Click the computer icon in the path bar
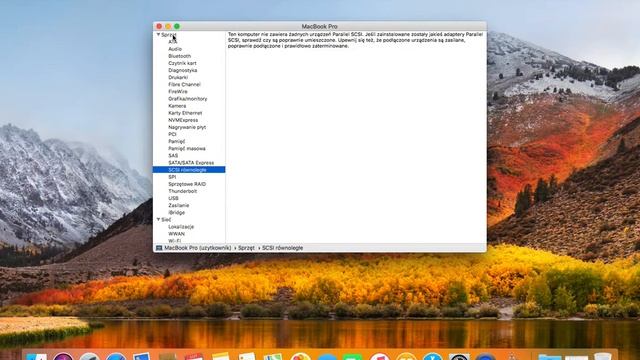This screenshot has height=360, width=640. 159,248
